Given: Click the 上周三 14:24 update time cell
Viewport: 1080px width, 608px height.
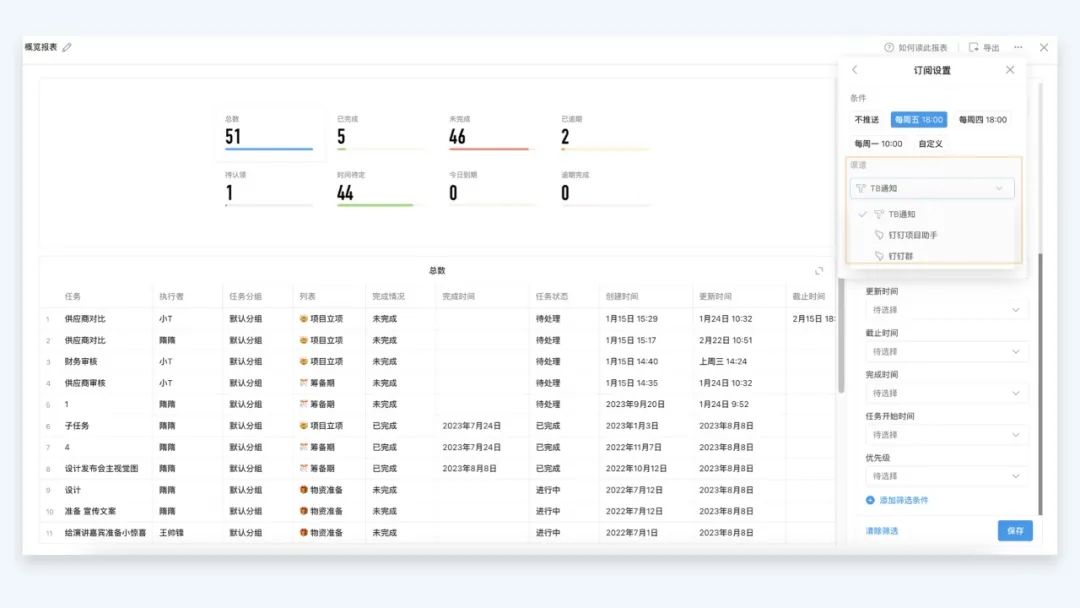Looking at the screenshot, I should [723, 361].
